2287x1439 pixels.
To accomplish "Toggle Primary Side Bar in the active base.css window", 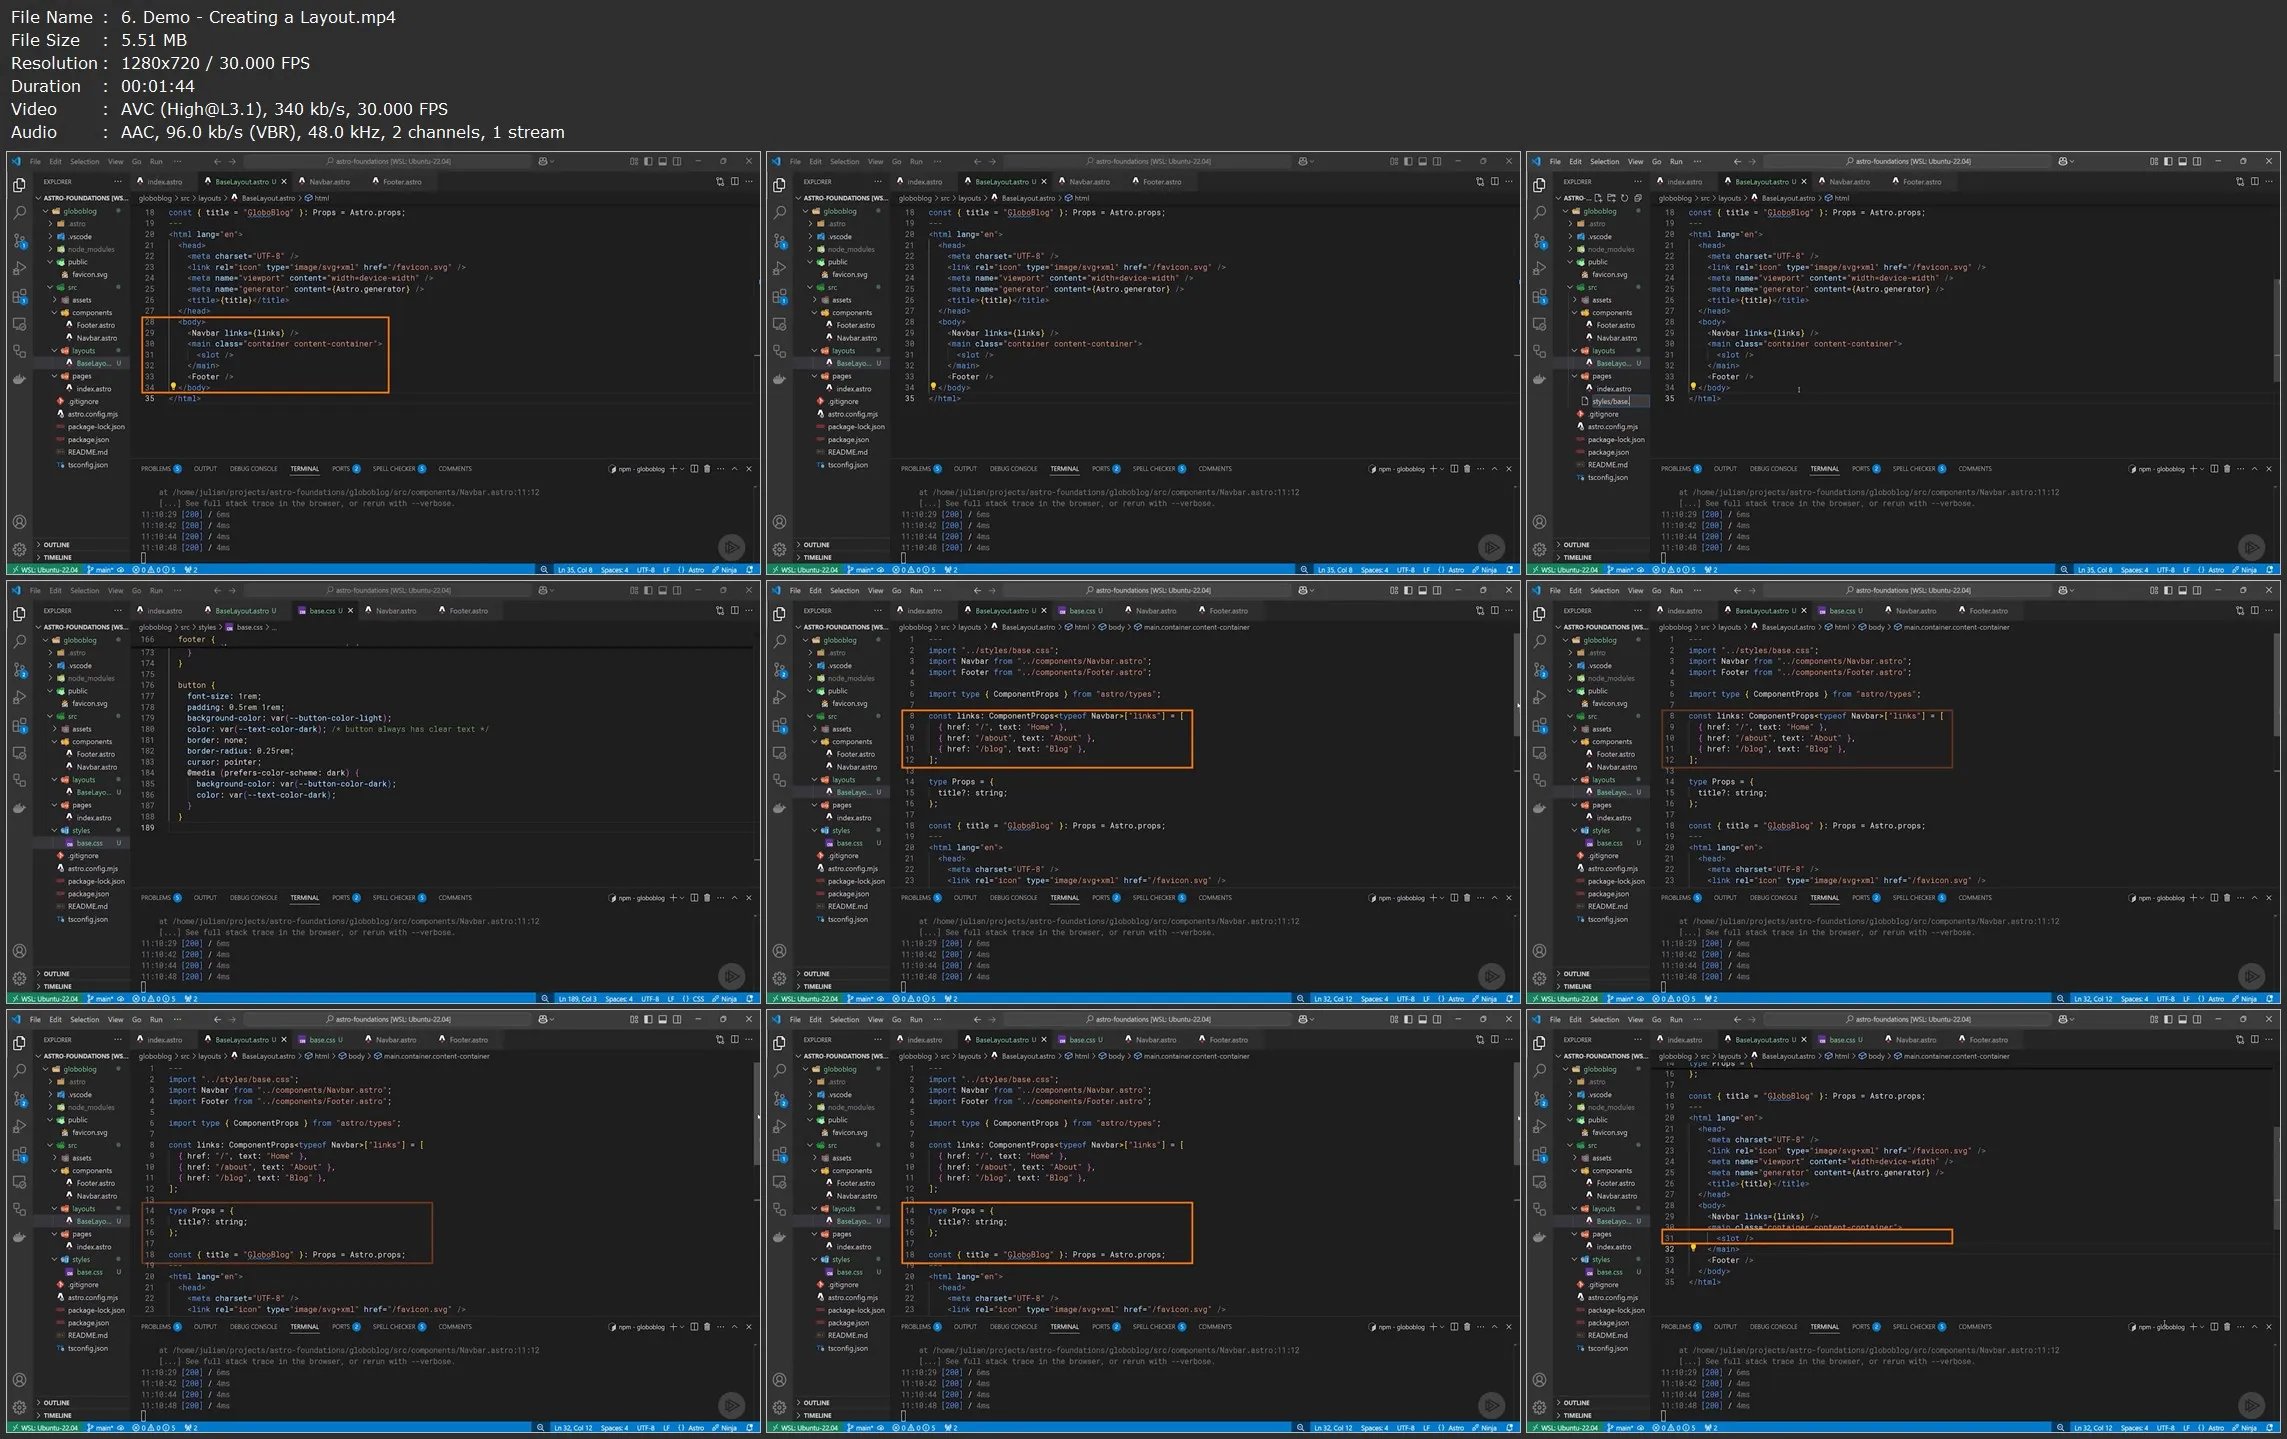I will [x=648, y=590].
